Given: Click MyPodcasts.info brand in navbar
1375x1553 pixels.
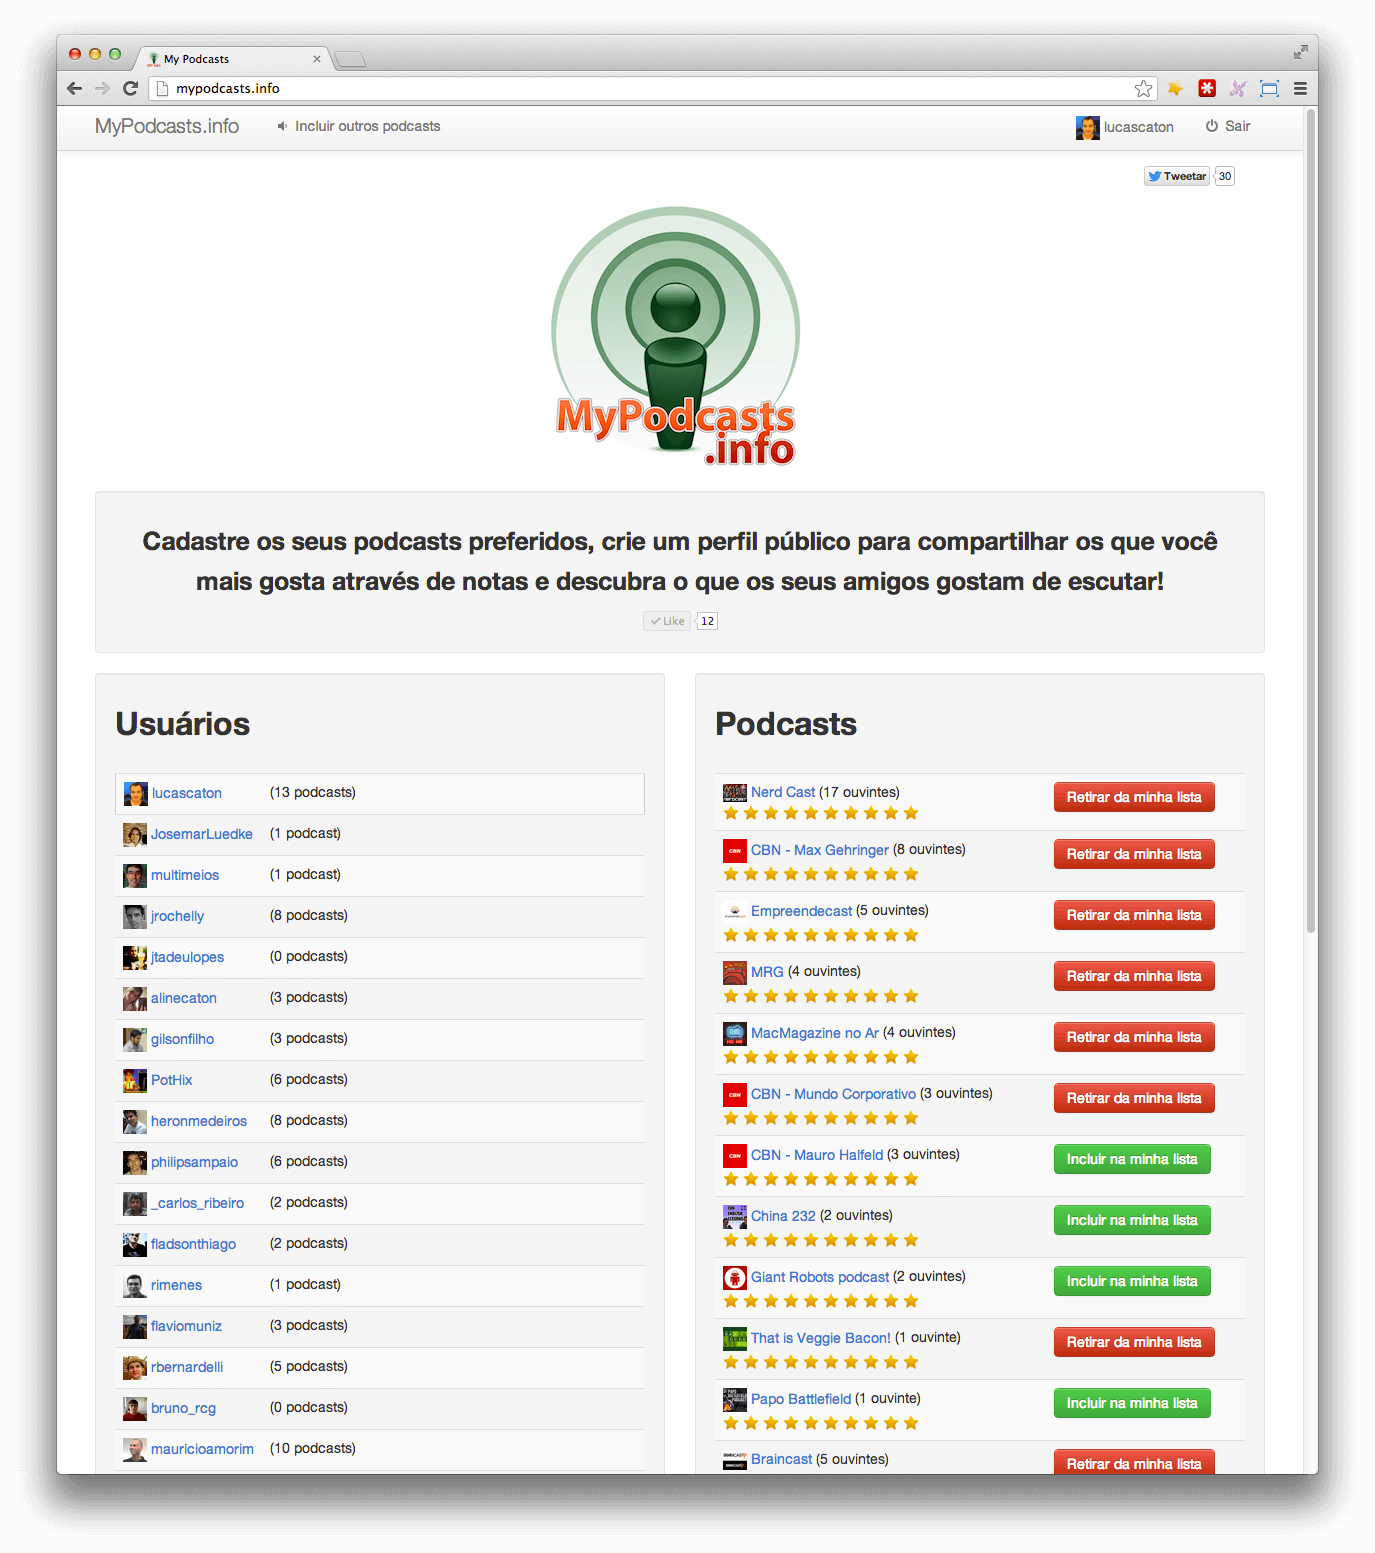Looking at the screenshot, I should click(x=167, y=126).
